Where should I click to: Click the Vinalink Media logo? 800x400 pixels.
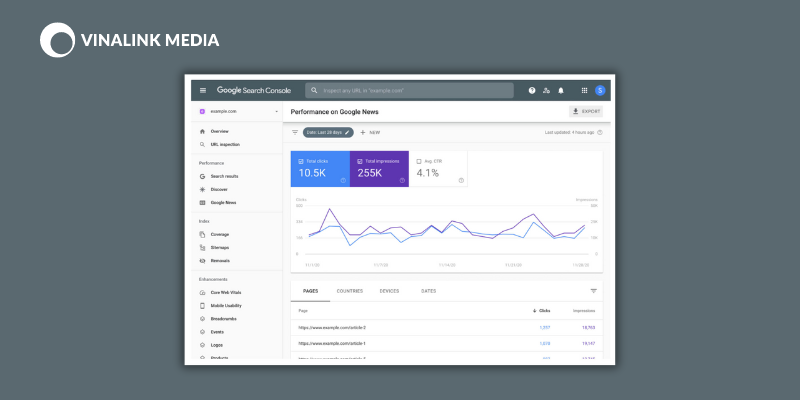coord(130,40)
